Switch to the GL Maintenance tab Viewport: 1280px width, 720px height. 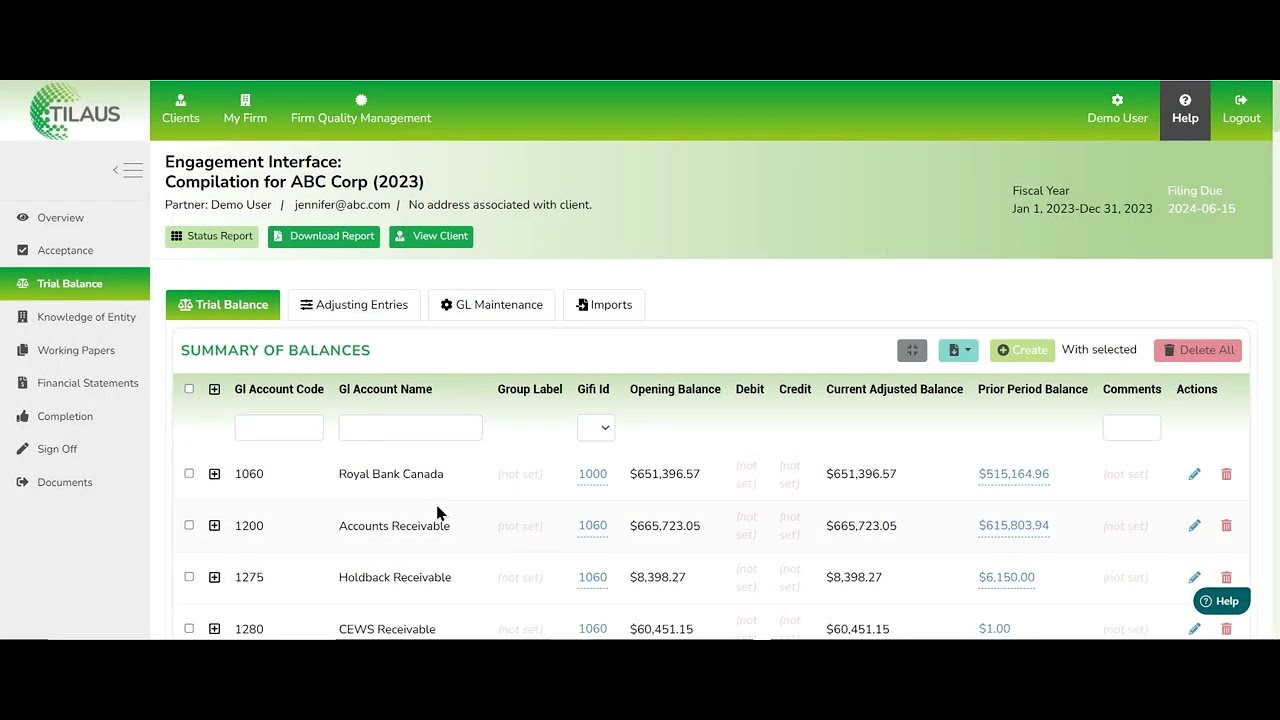[491, 305]
